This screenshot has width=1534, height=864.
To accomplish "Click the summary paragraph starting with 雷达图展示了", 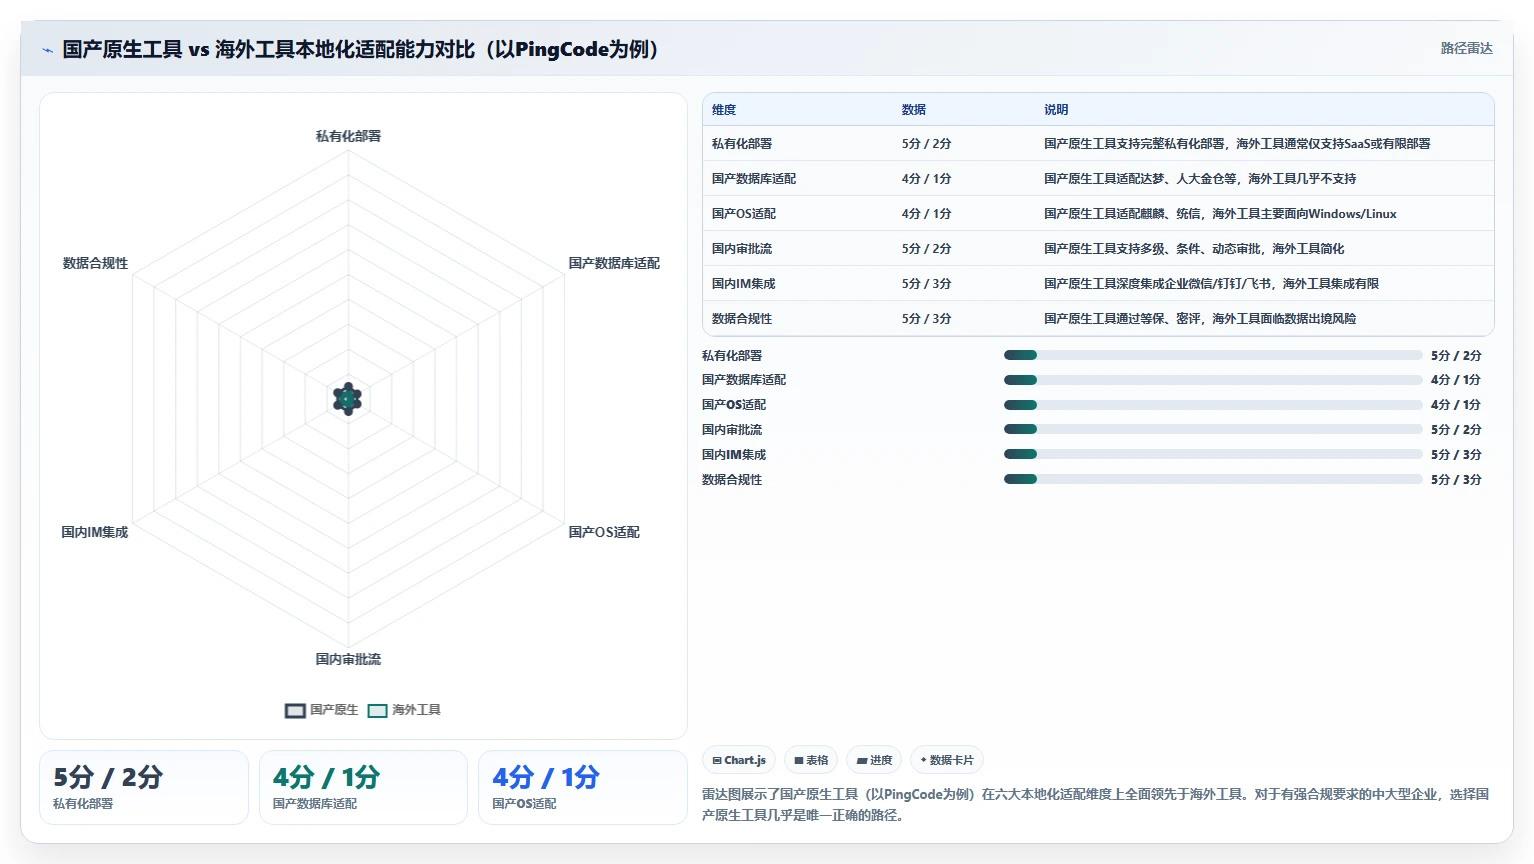I will tap(1096, 805).
